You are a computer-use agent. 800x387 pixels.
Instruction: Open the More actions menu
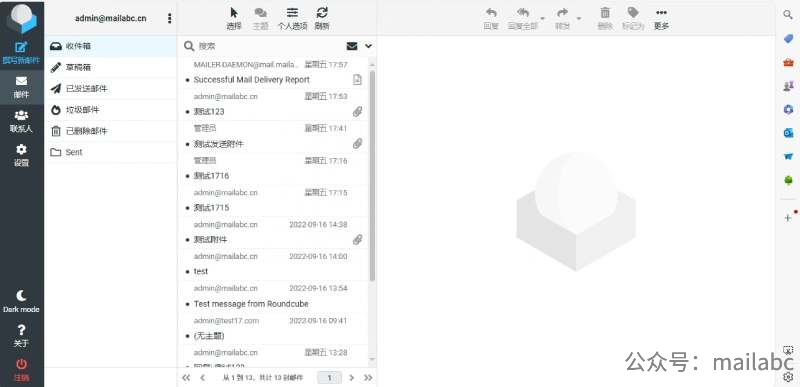pyautogui.click(x=661, y=18)
